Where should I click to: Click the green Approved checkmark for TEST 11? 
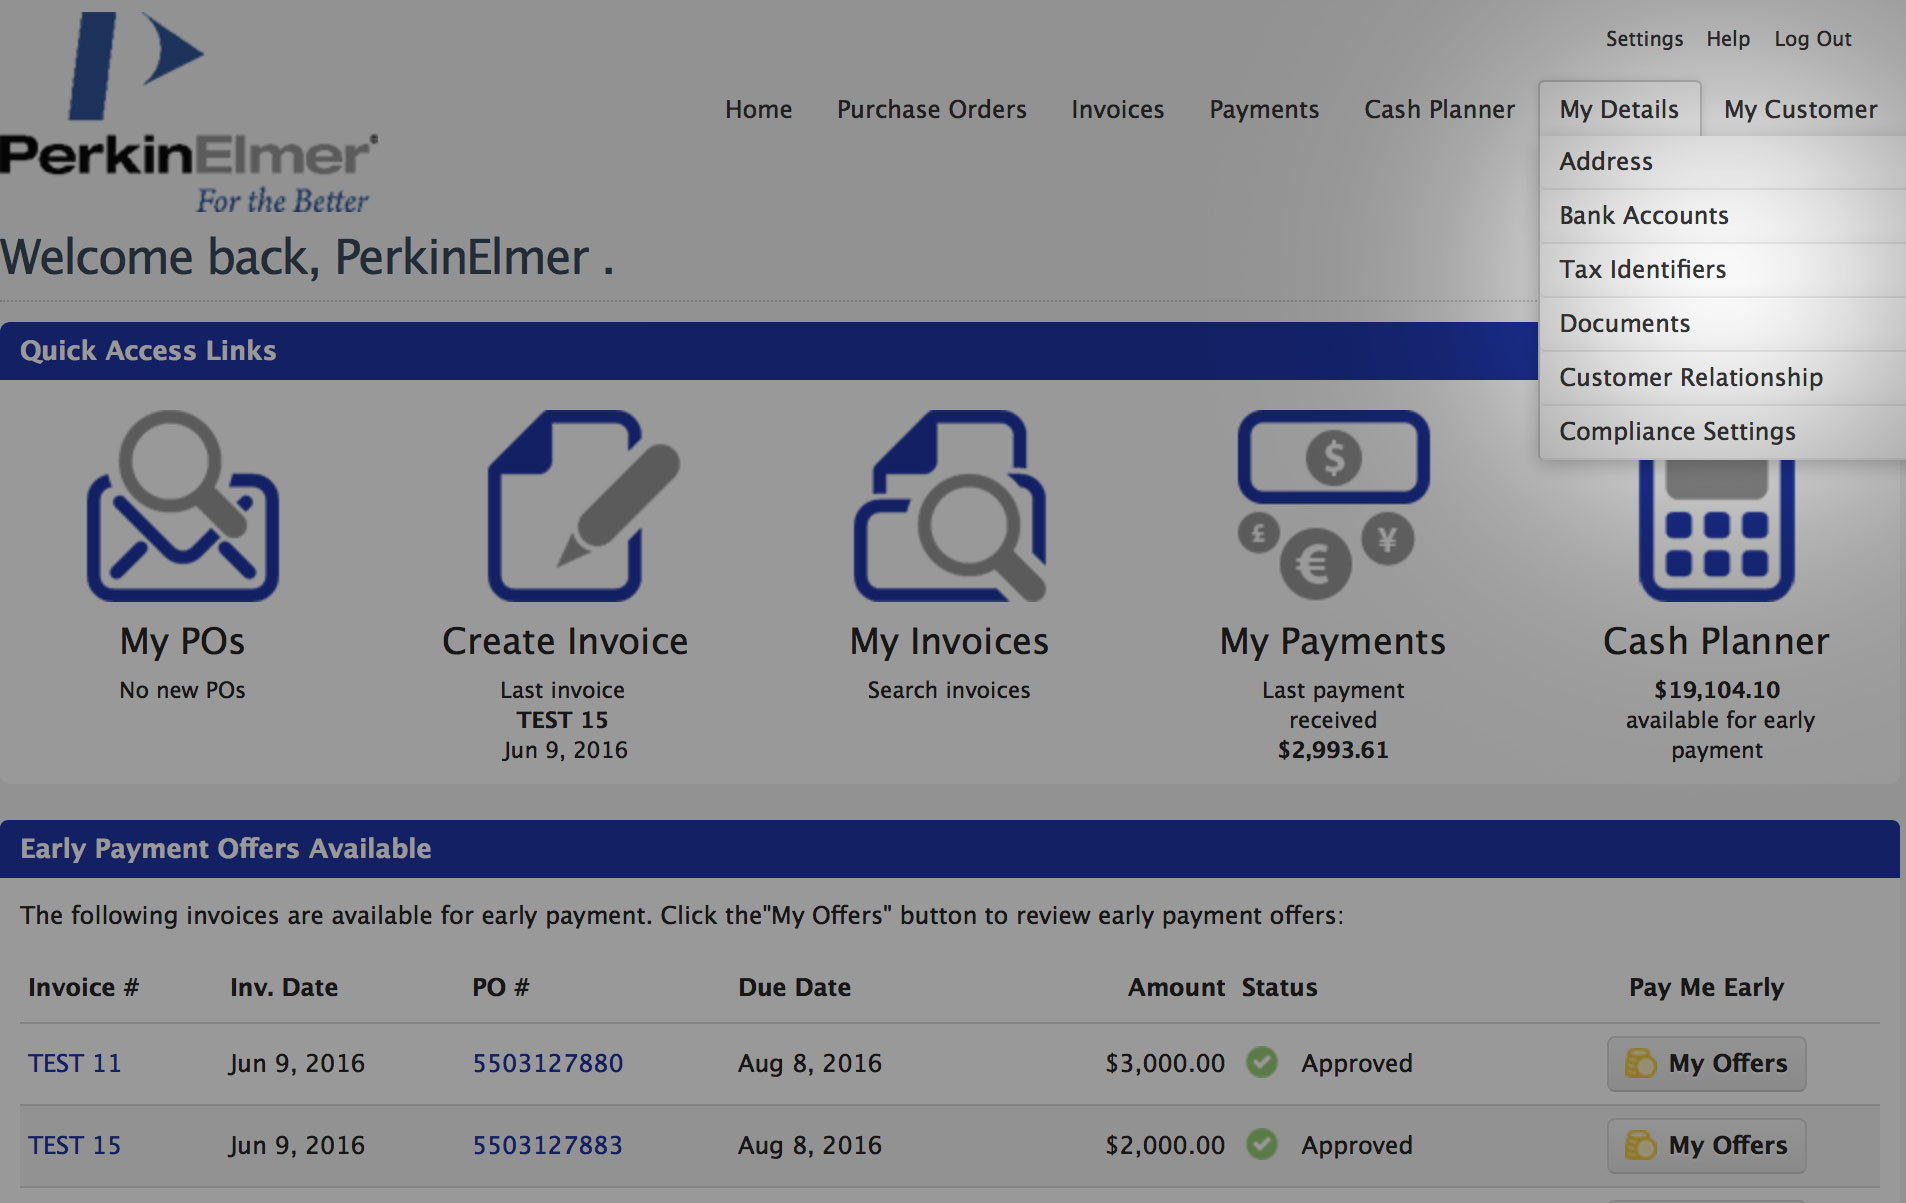coord(1262,1062)
